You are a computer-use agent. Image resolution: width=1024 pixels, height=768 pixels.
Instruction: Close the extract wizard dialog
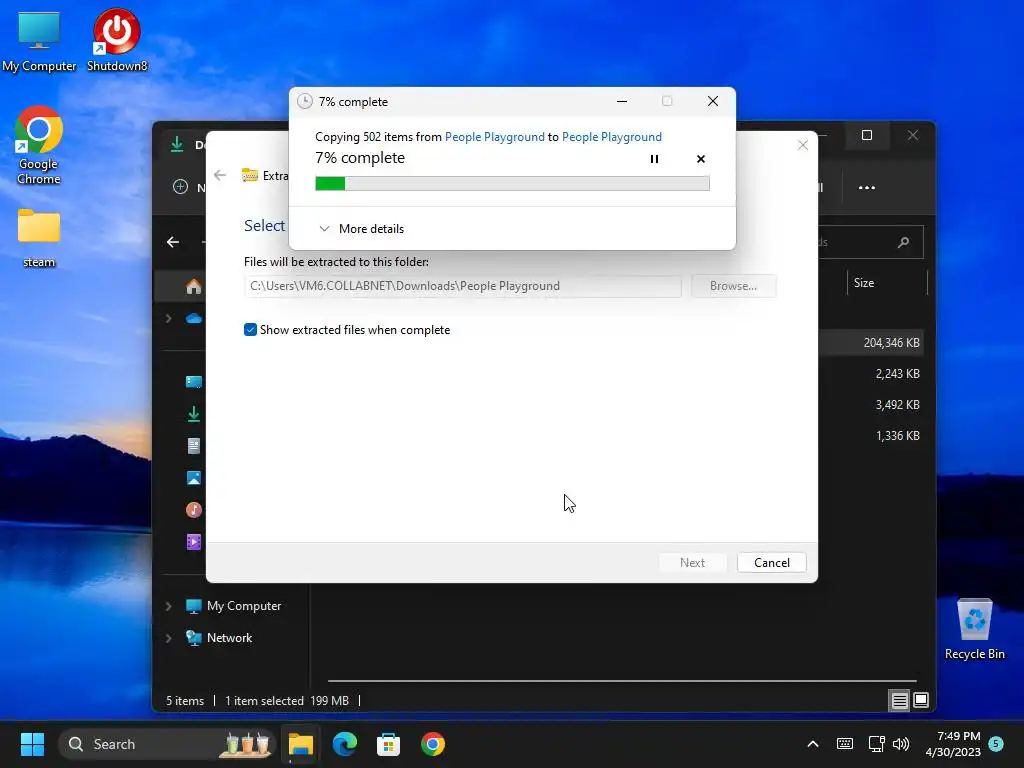coord(803,145)
